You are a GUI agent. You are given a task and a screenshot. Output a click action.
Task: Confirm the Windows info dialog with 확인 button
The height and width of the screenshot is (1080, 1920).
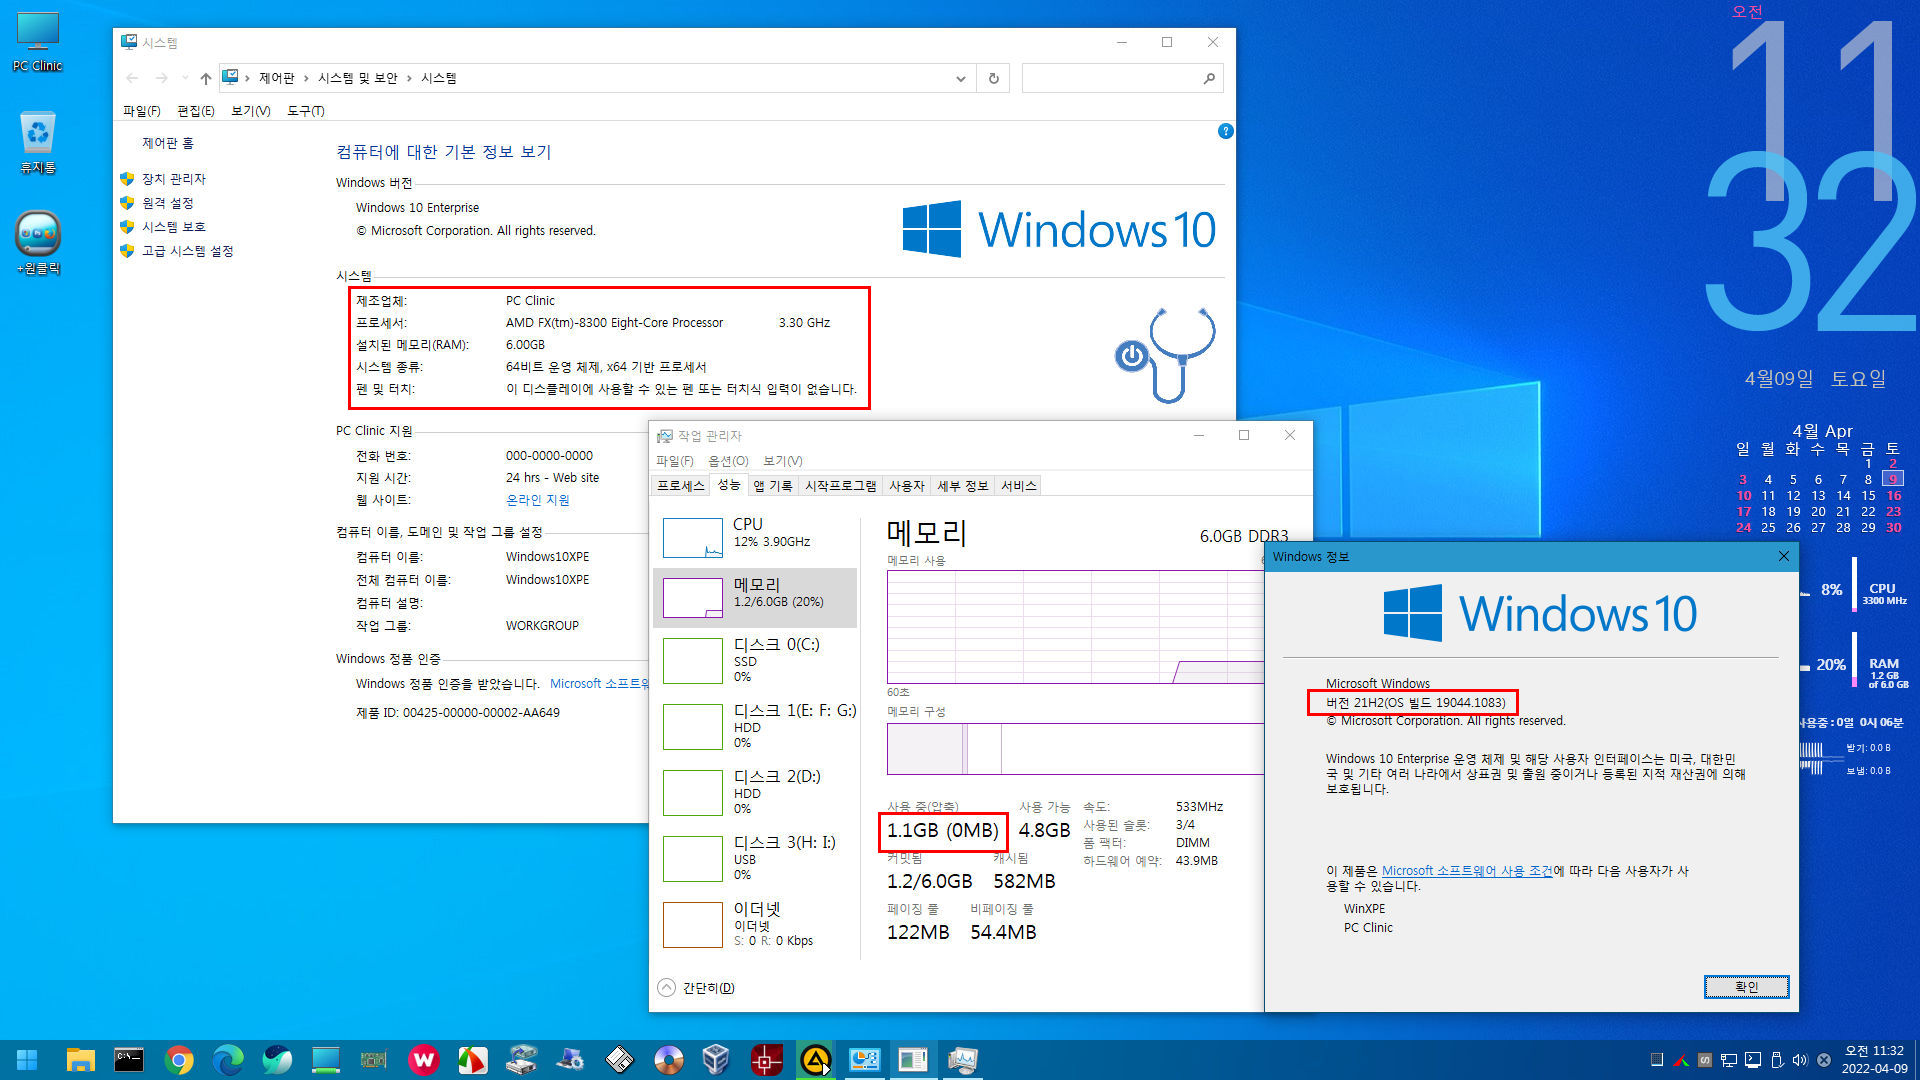[x=1746, y=987]
